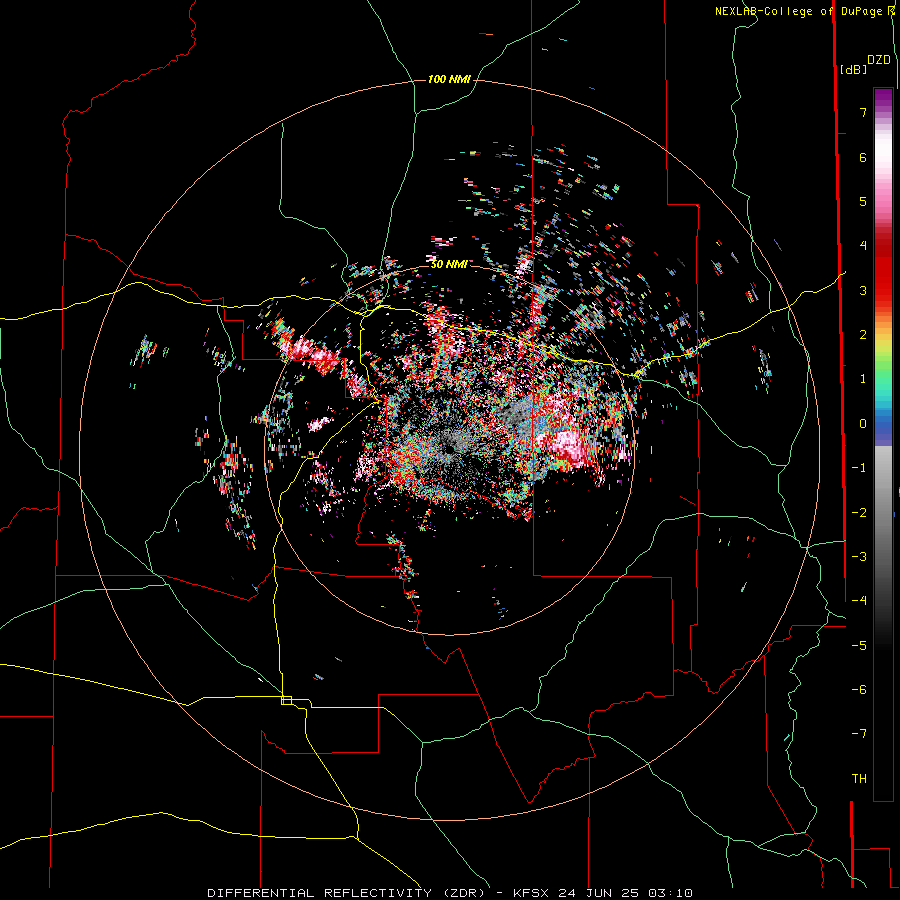This screenshot has height=900, width=900.
Task: Click the -1 value on color scale
Action: (859, 468)
